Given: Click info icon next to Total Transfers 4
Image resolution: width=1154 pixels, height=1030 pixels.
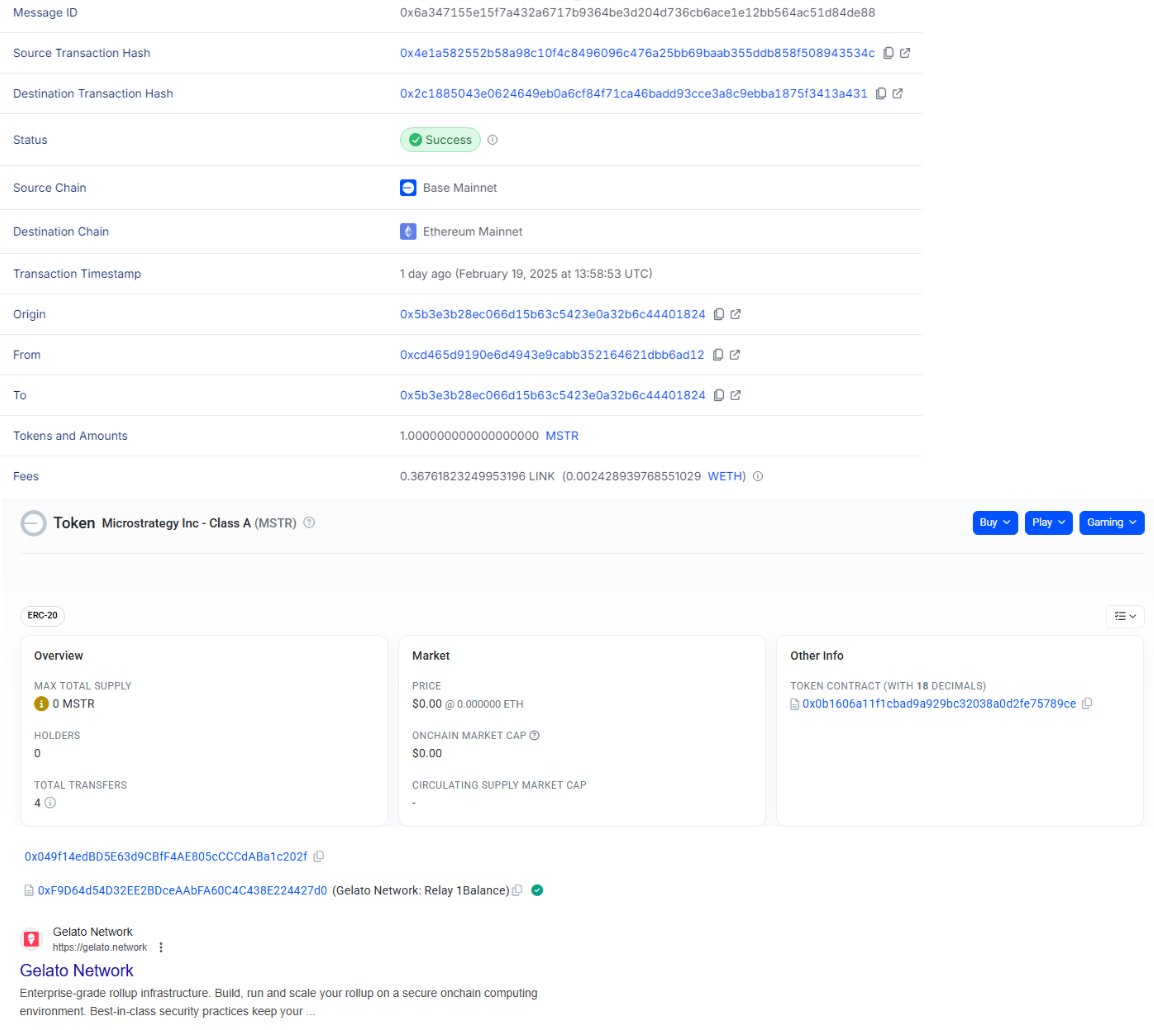Looking at the screenshot, I should 50,803.
